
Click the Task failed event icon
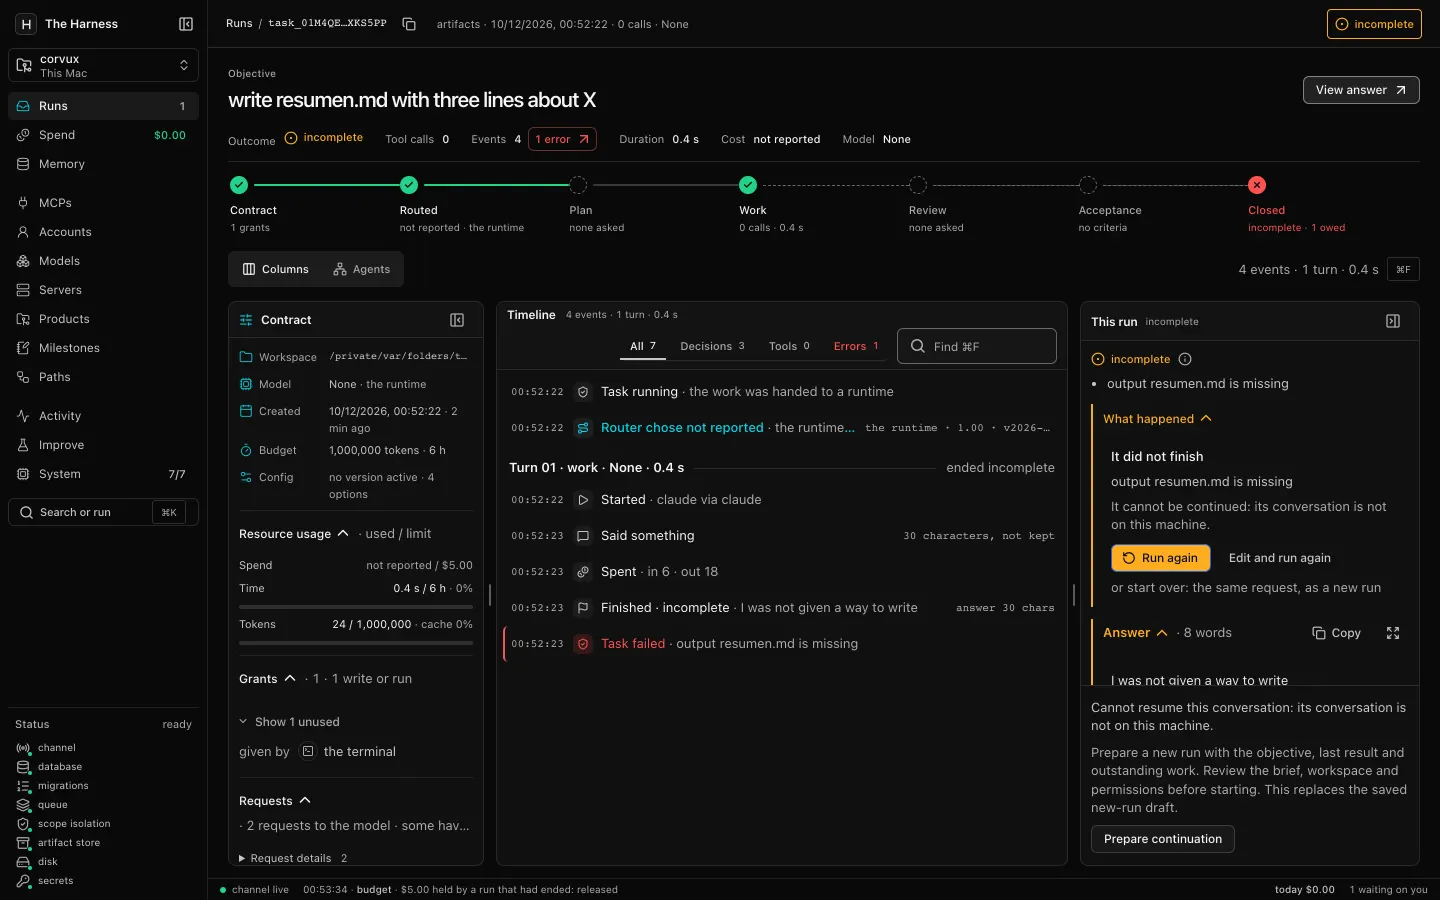pyautogui.click(x=583, y=644)
